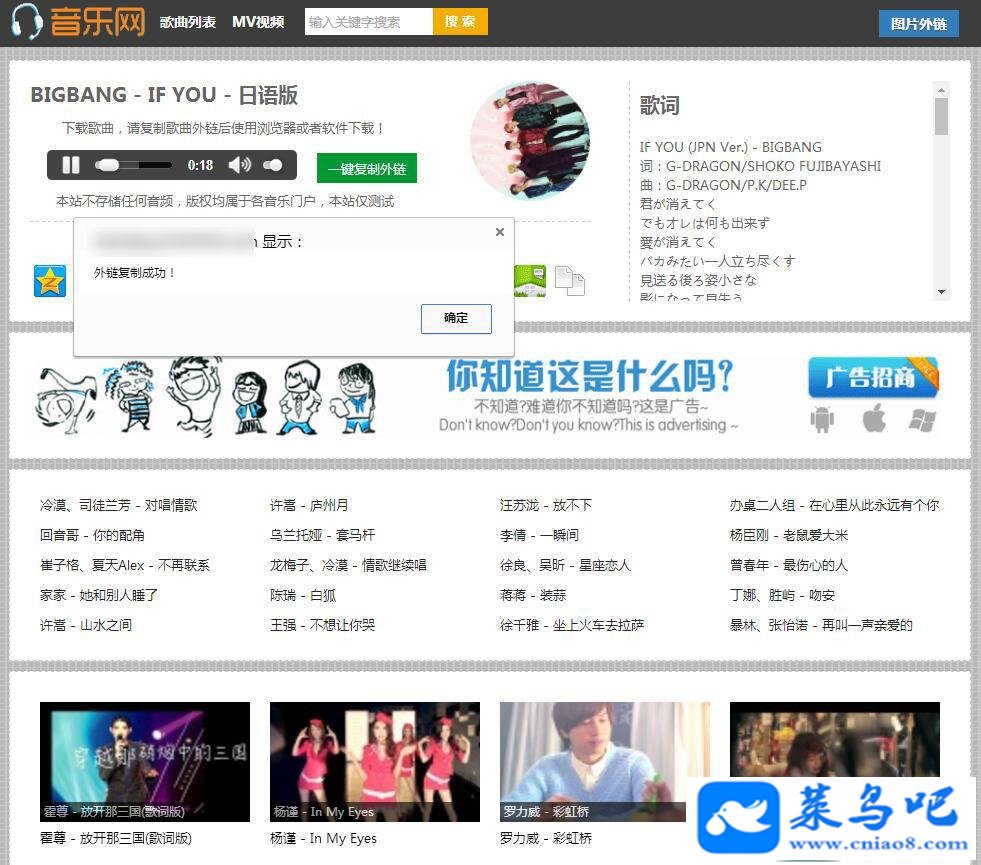
Task: Mute the audio speaker icon
Action: click(240, 165)
